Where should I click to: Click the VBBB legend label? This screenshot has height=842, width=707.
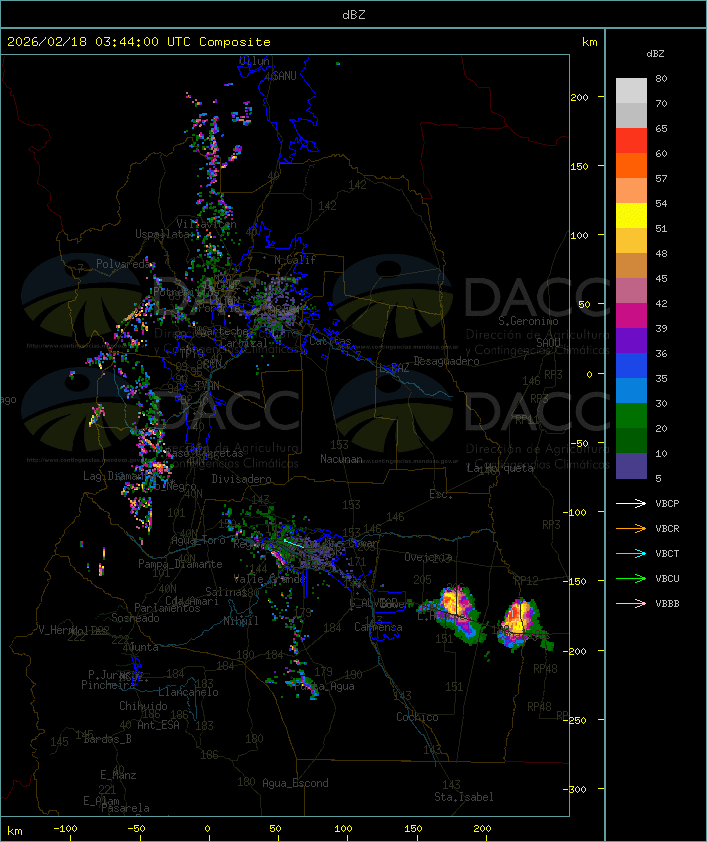(x=667, y=604)
